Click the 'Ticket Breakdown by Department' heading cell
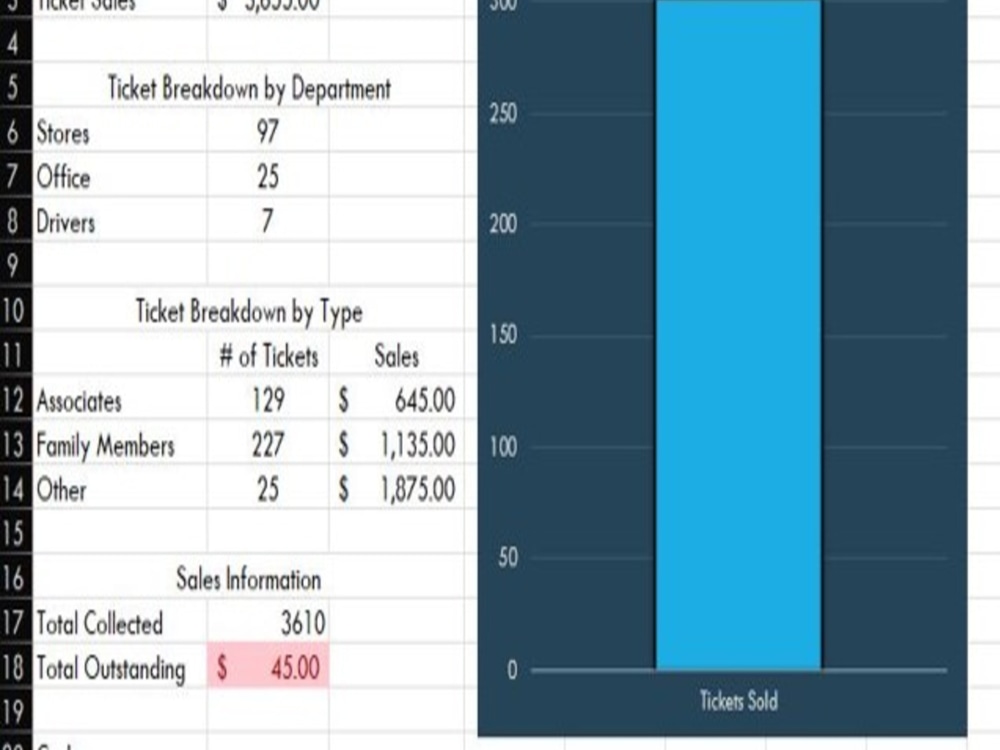Image resolution: width=1000 pixels, height=750 pixels. click(249, 87)
